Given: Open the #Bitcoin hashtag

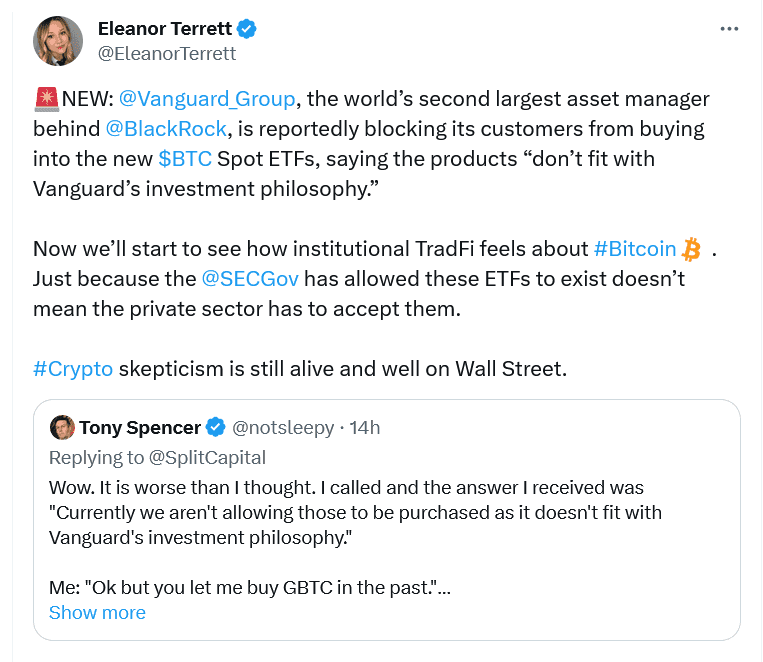Looking at the screenshot, I should point(635,249).
